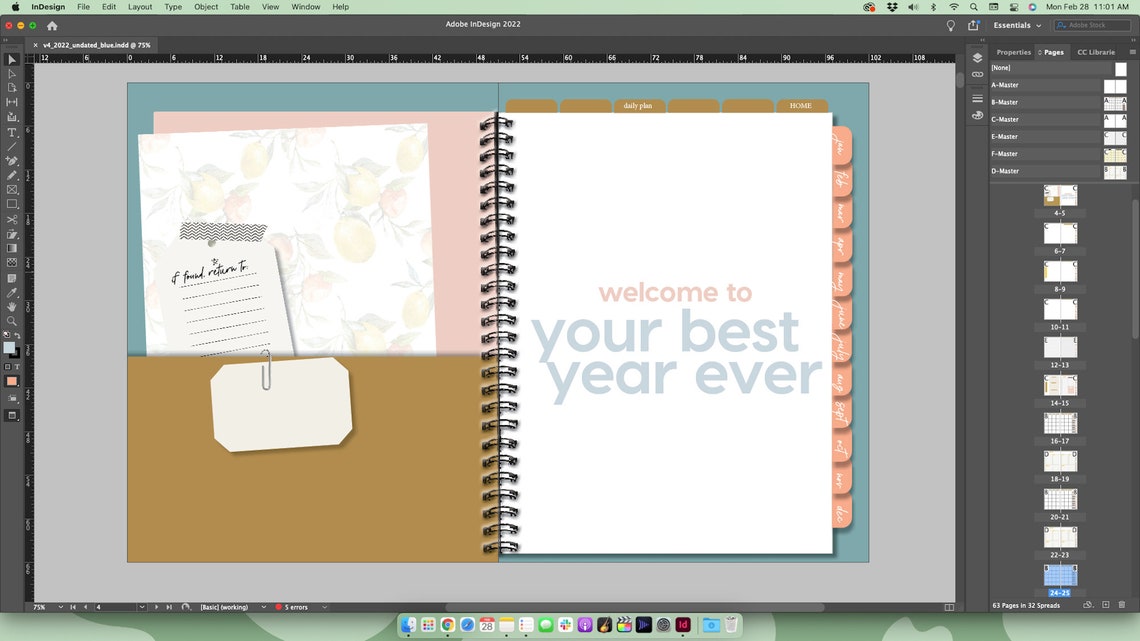Open the Adobe InDesign icon in the Dock
Image resolution: width=1140 pixels, height=641 pixels.
[x=683, y=625]
